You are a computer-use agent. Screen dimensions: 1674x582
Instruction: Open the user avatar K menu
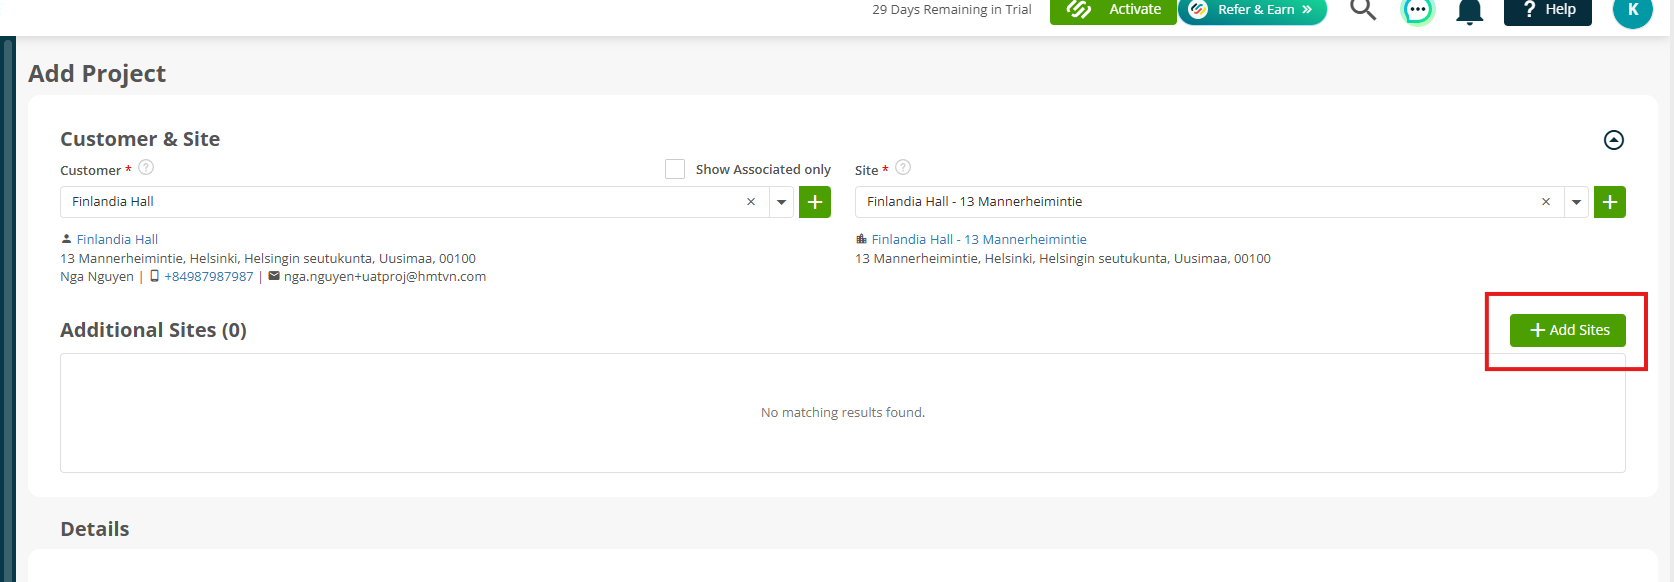[x=1633, y=11]
